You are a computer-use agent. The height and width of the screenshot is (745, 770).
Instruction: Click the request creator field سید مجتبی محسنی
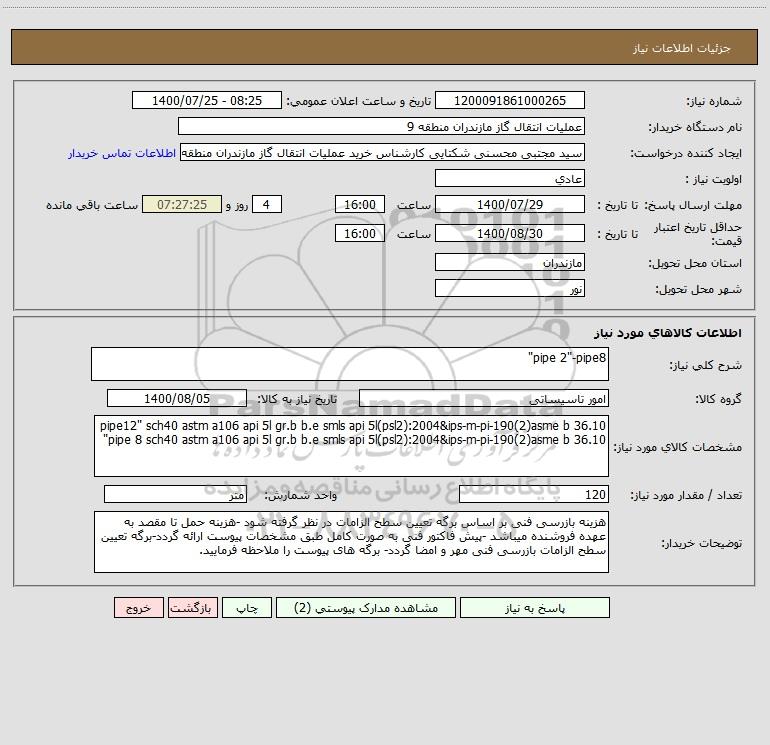coord(383,152)
